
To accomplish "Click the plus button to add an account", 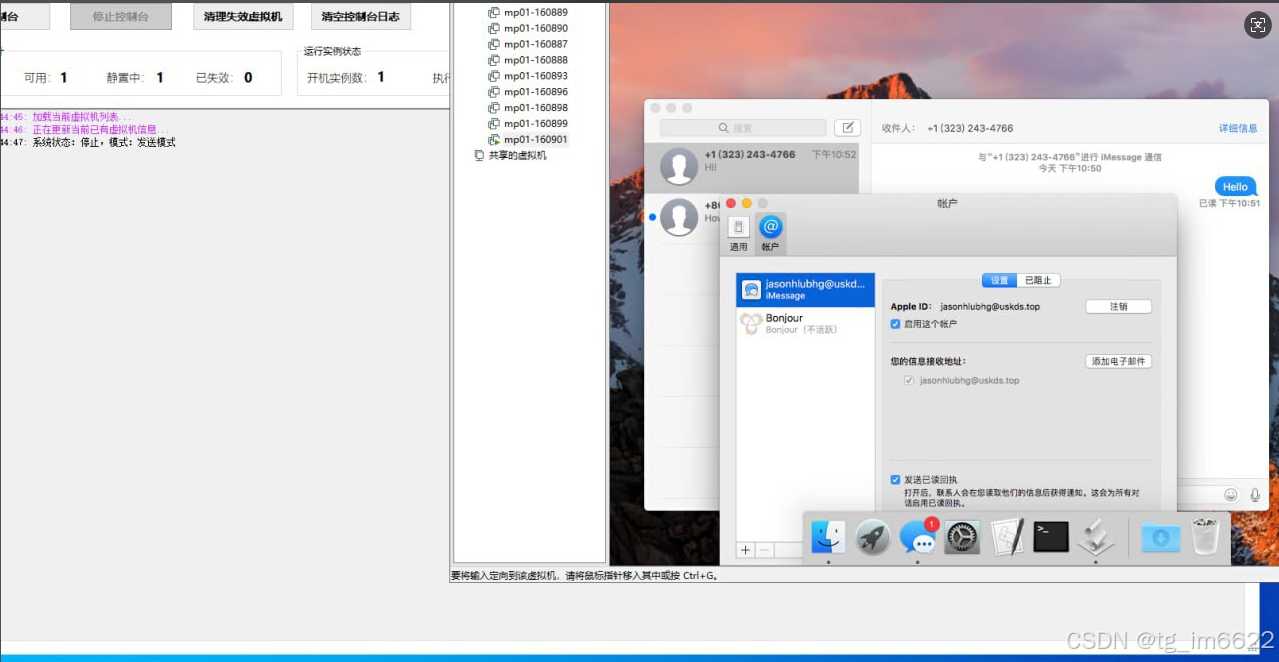I will (745, 550).
